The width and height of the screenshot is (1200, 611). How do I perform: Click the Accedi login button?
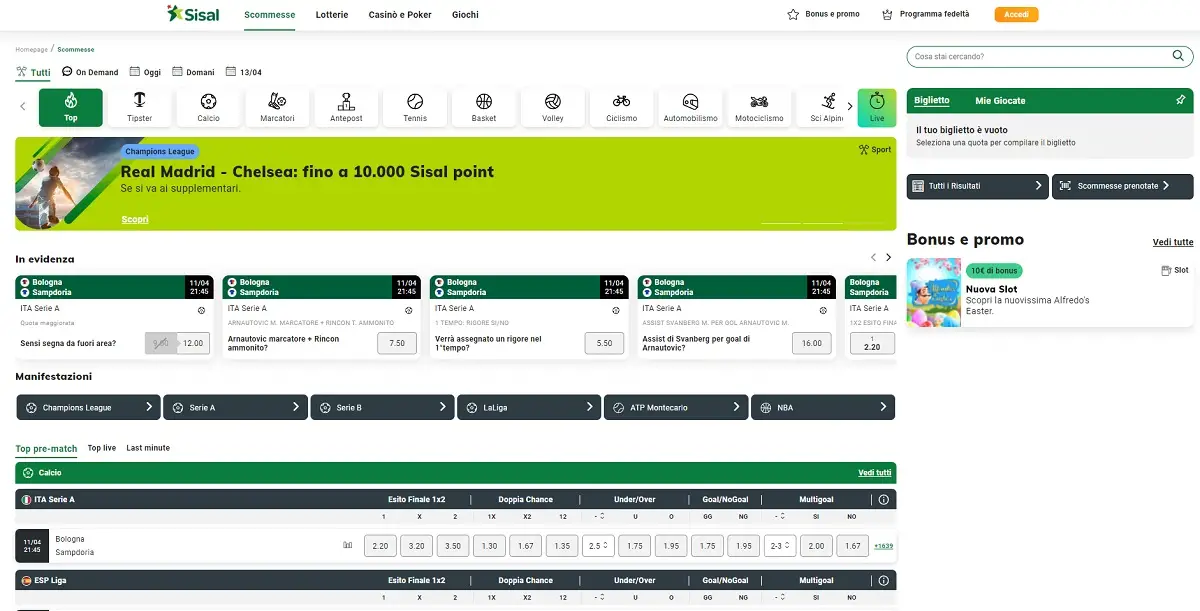(x=1016, y=15)
